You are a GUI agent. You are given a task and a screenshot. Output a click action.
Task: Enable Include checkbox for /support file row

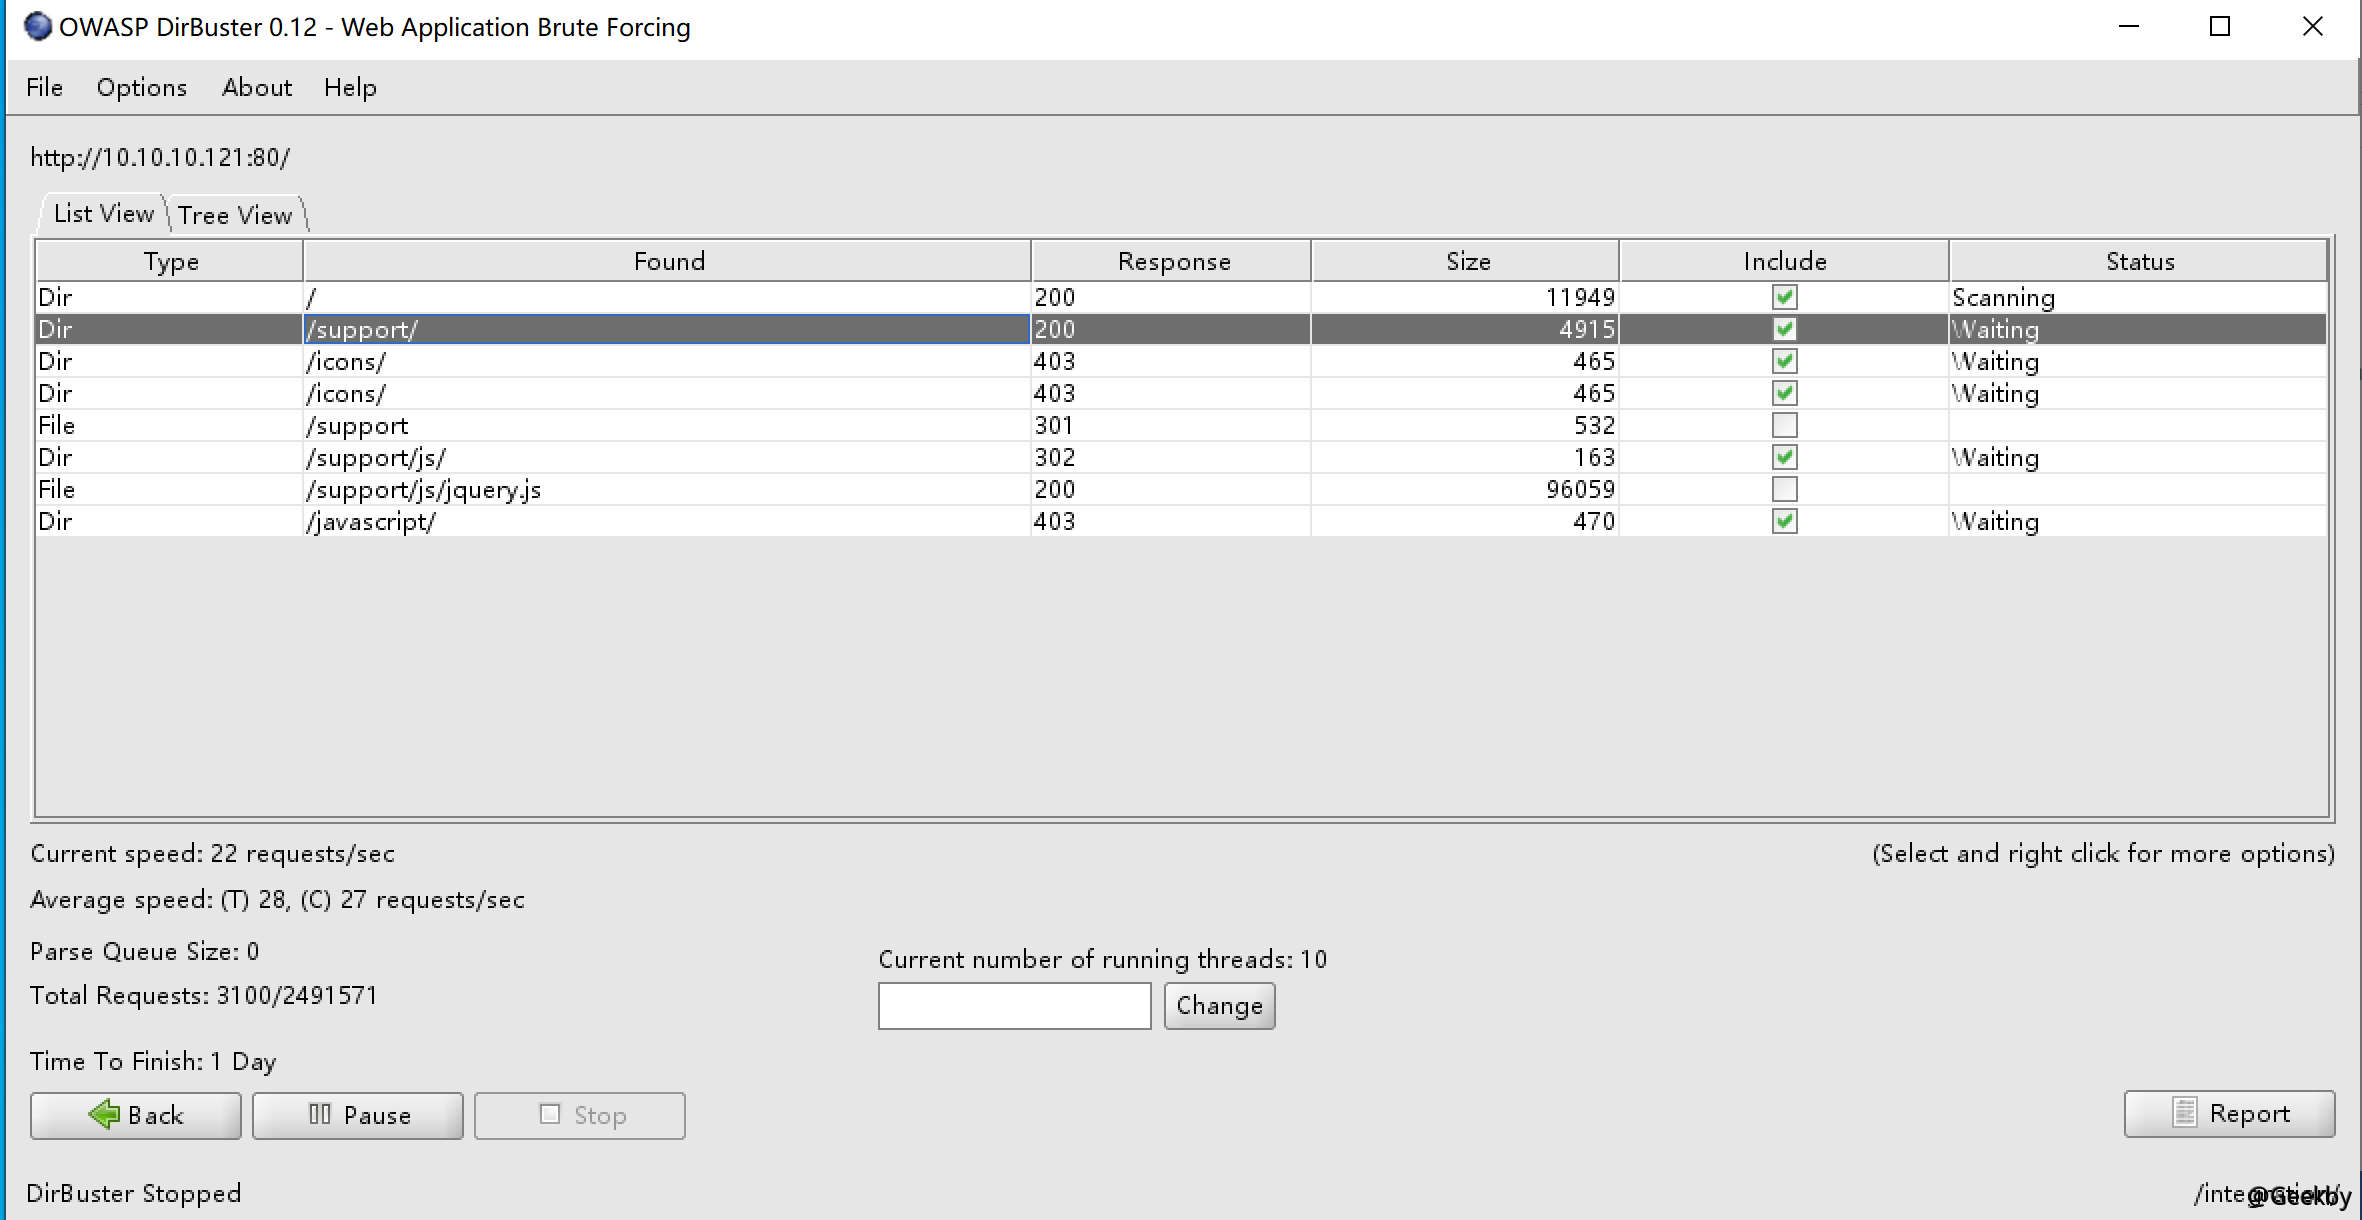(x=1784, y=425)
